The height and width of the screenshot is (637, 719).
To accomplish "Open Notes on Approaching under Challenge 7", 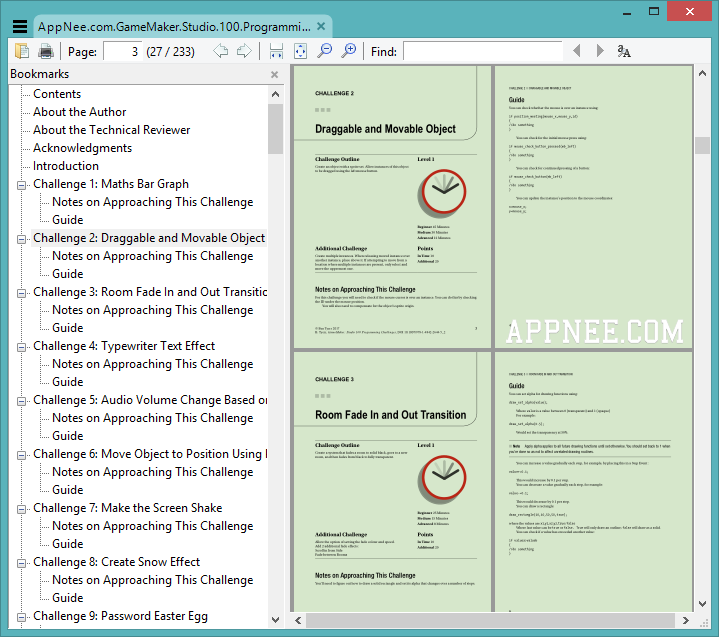I will point(153,526).
